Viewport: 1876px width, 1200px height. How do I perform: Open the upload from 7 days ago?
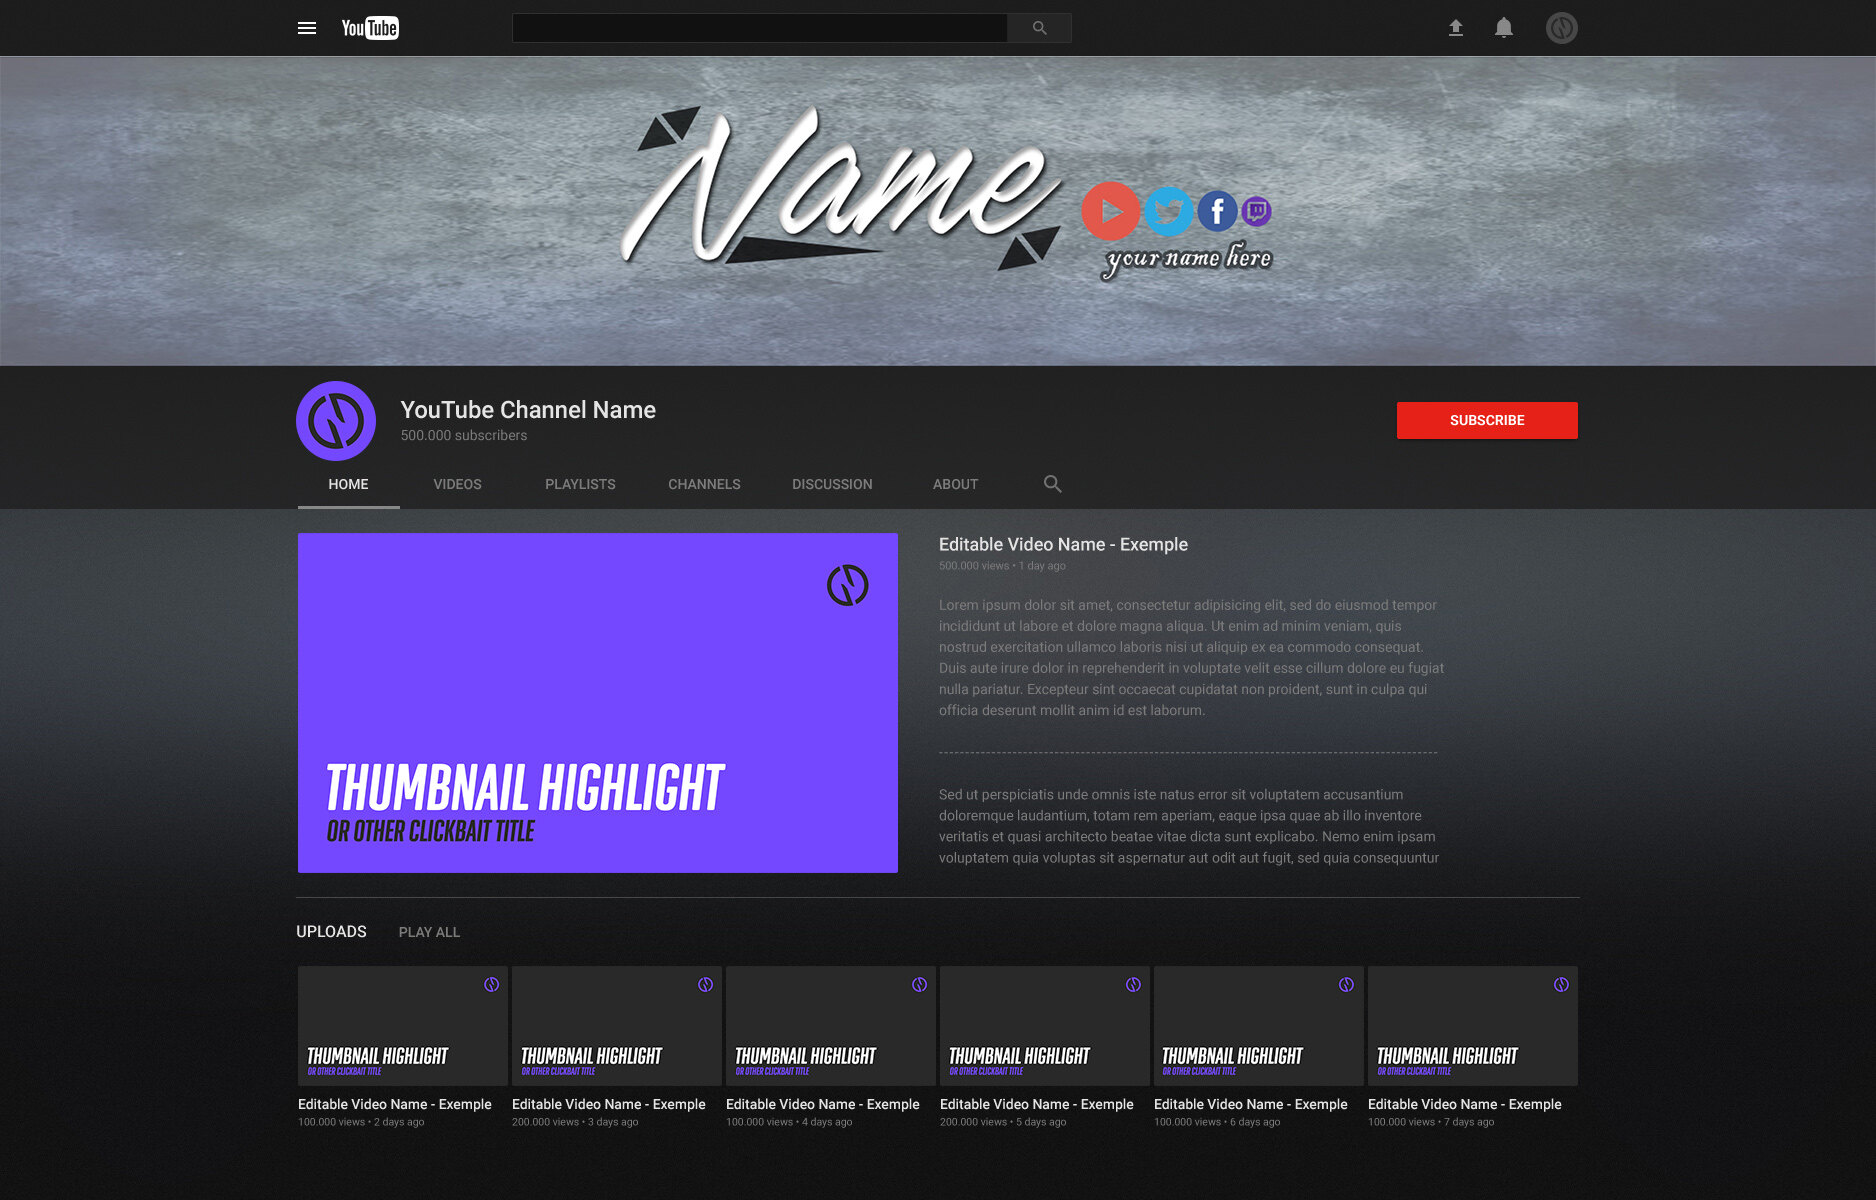click(1472, 1026)
